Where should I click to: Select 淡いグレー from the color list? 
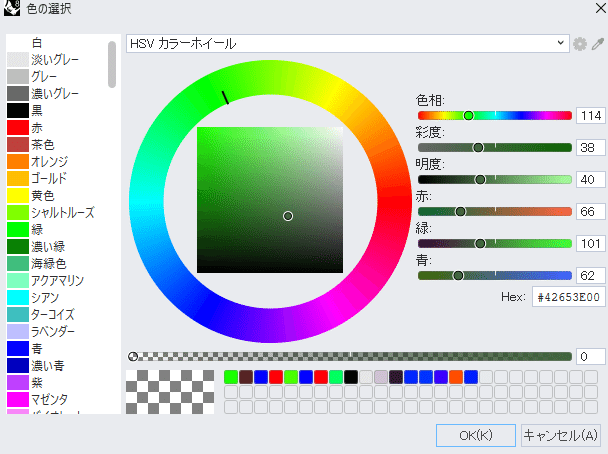click(56, 60)
